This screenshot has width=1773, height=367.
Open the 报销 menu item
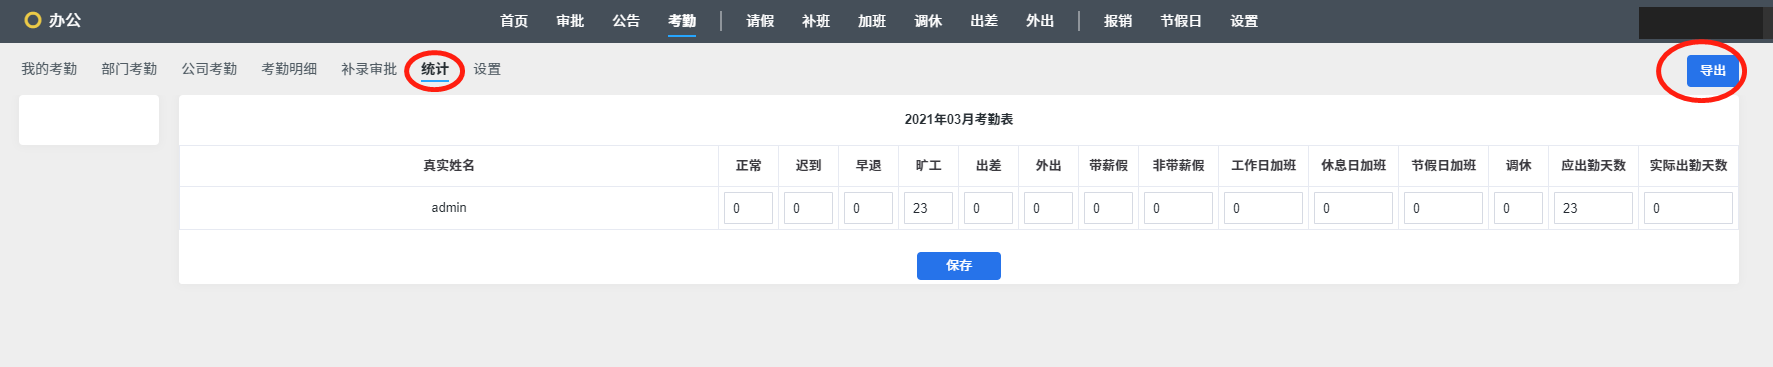click(1118, 21)
